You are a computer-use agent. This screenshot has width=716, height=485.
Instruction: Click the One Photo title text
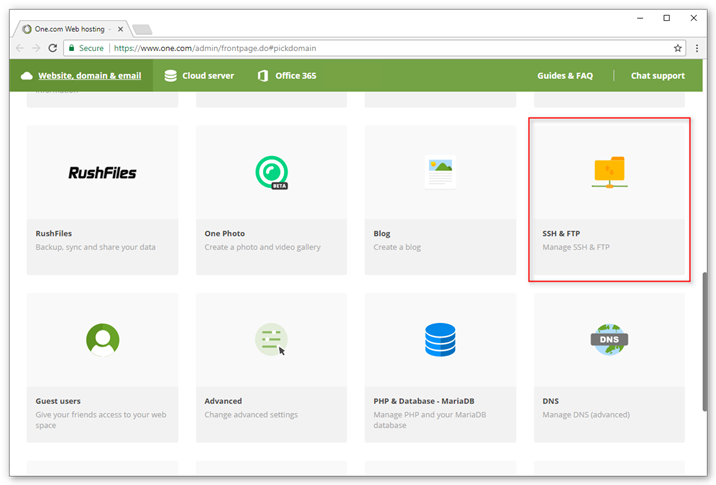[225, 233]
